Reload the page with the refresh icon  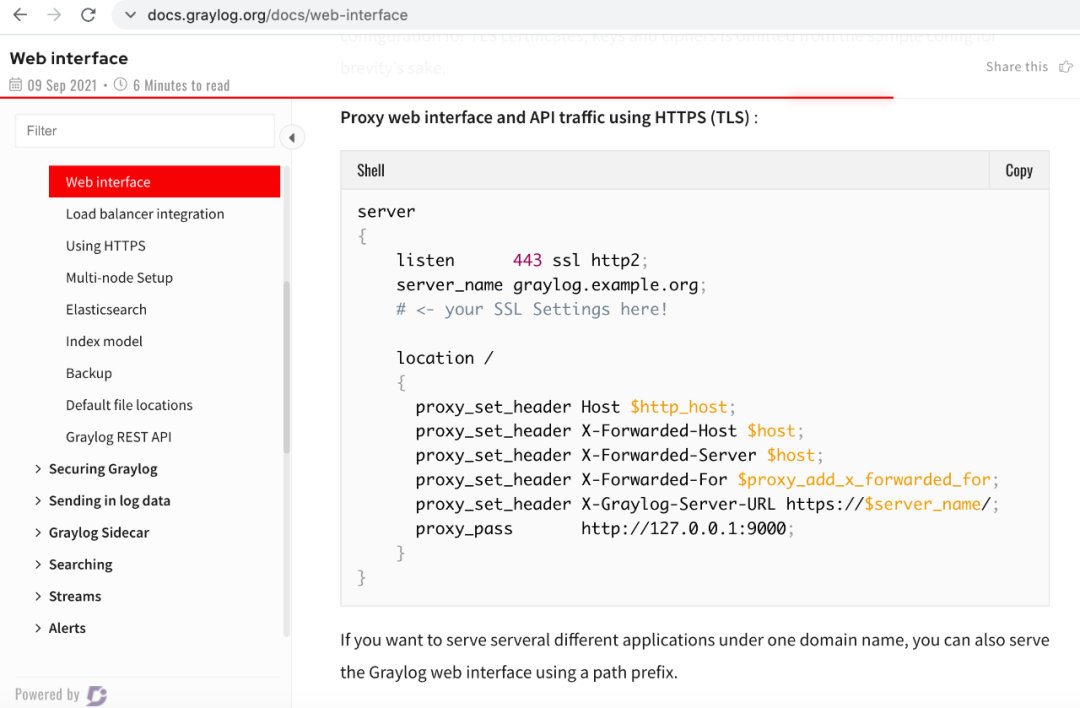[x=88, y=14]
